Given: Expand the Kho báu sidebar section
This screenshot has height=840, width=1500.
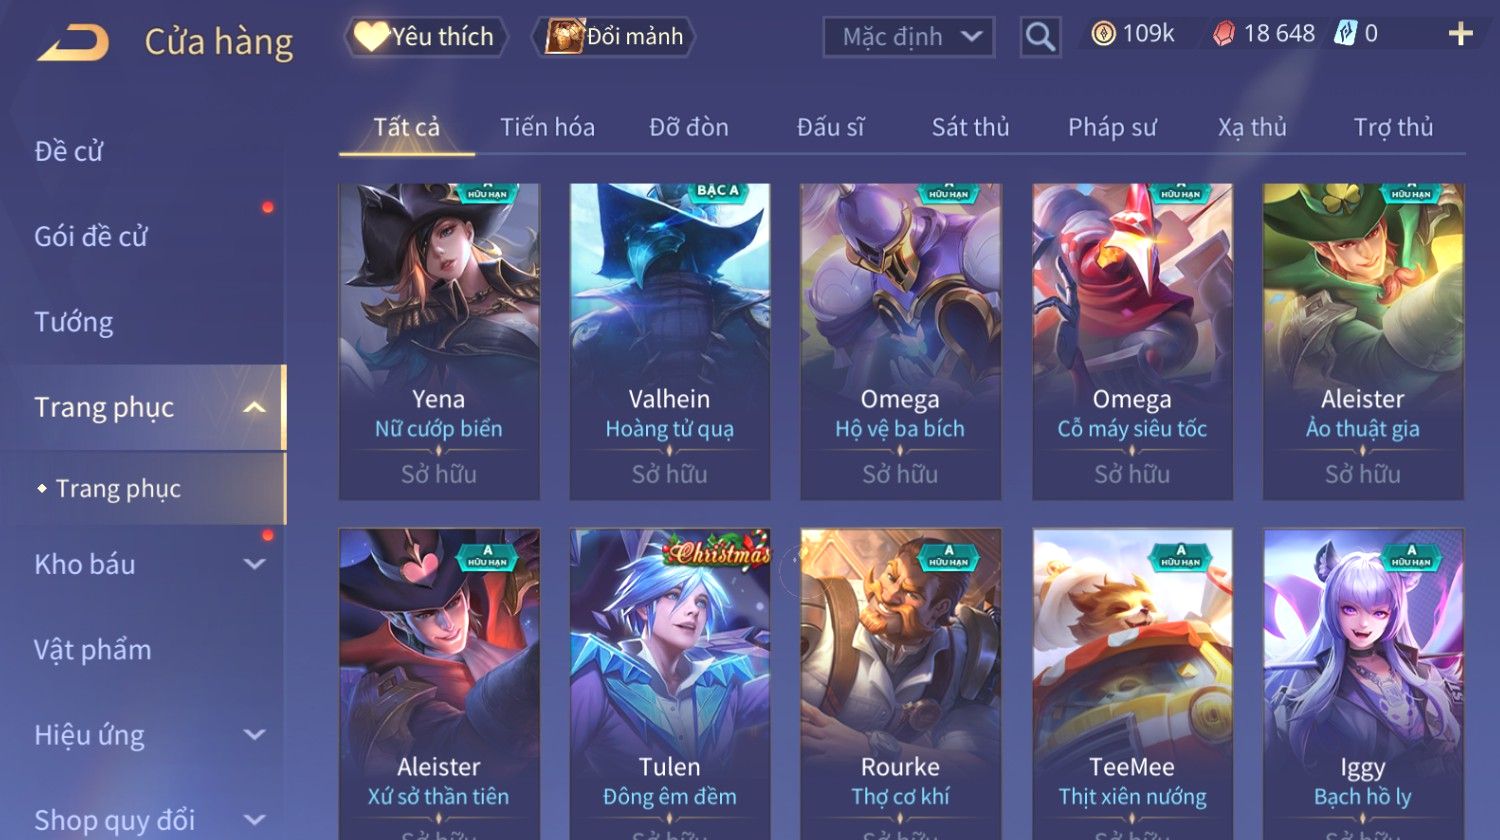Looking at the screenshot, I should [x=255, y=564].
